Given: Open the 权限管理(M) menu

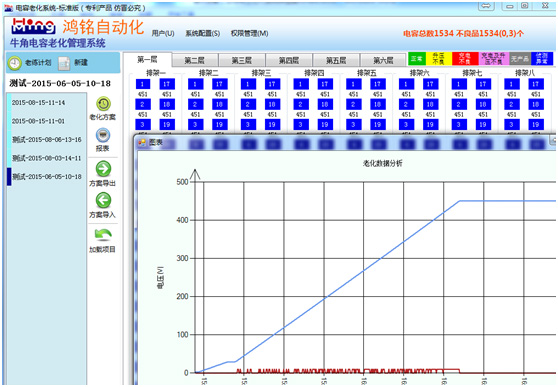Looking at the screenshot, I should pyautogui.click(x=249, y=33).
